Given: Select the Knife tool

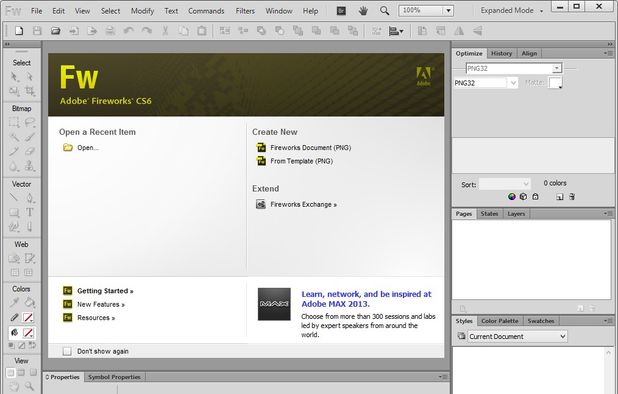Looking at the screenshot, I should [30, 227].
